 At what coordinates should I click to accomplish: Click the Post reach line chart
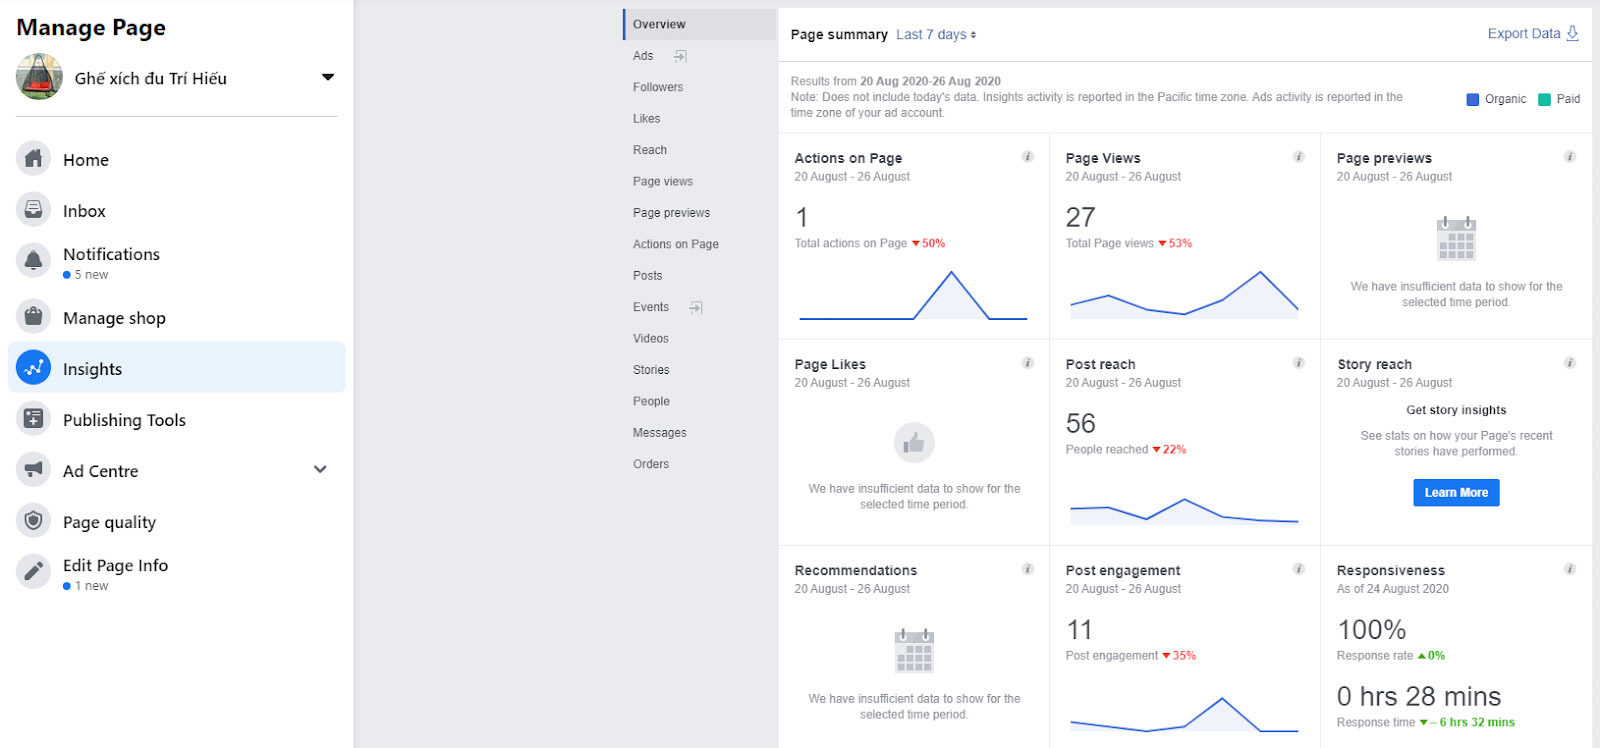[x=1184, y=511]
